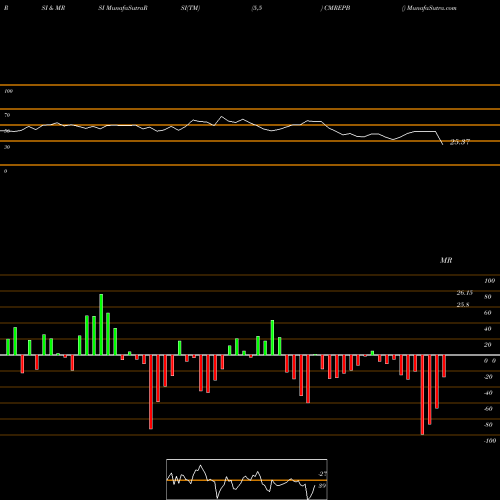Click the -100 label on MR axis
This screenshot has width=500, height=500.
click(x=490, y=441)
